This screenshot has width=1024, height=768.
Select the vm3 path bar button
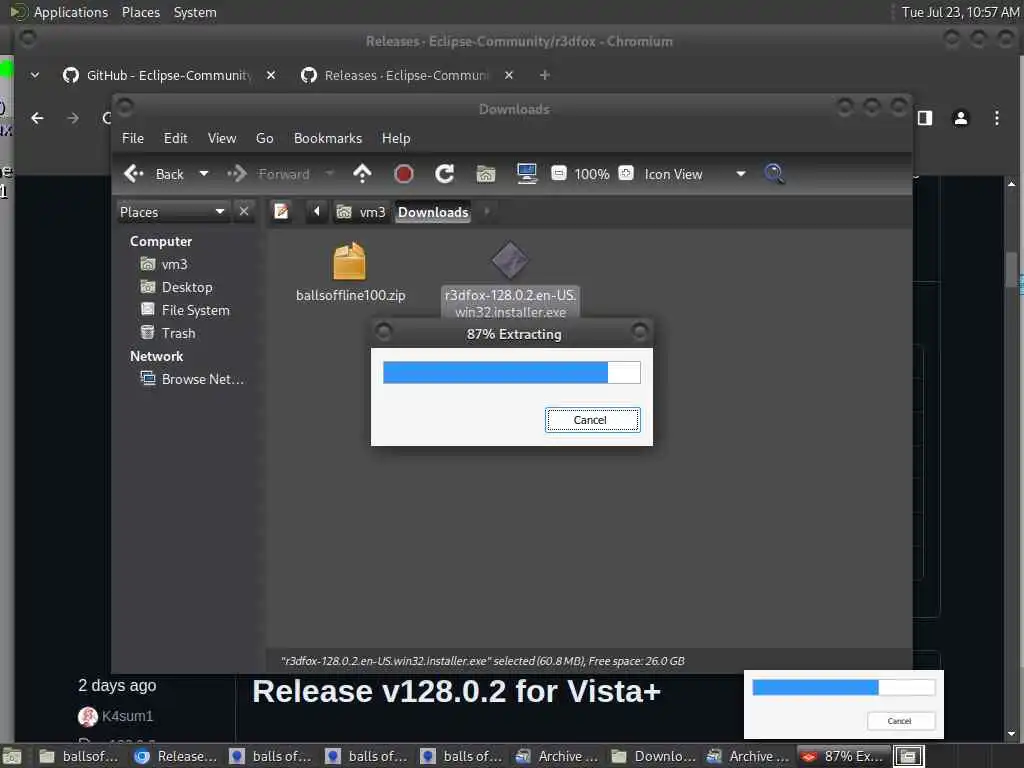(361, 212)
